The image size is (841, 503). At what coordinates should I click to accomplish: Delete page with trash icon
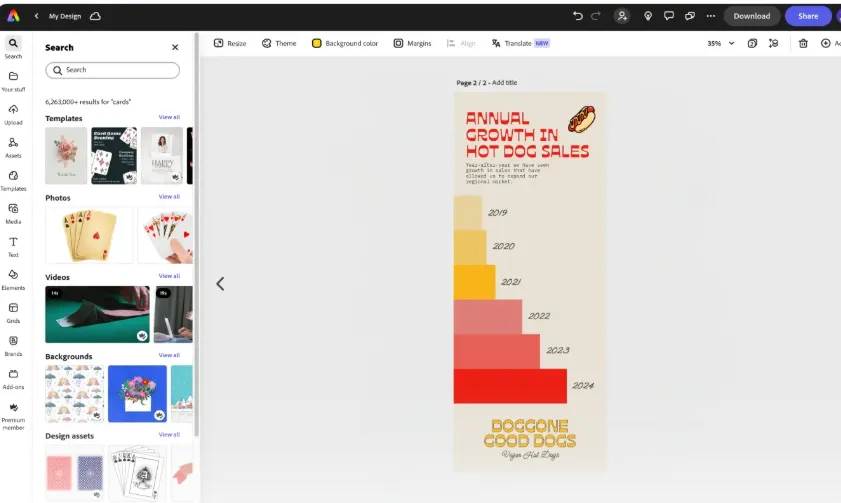803,43
